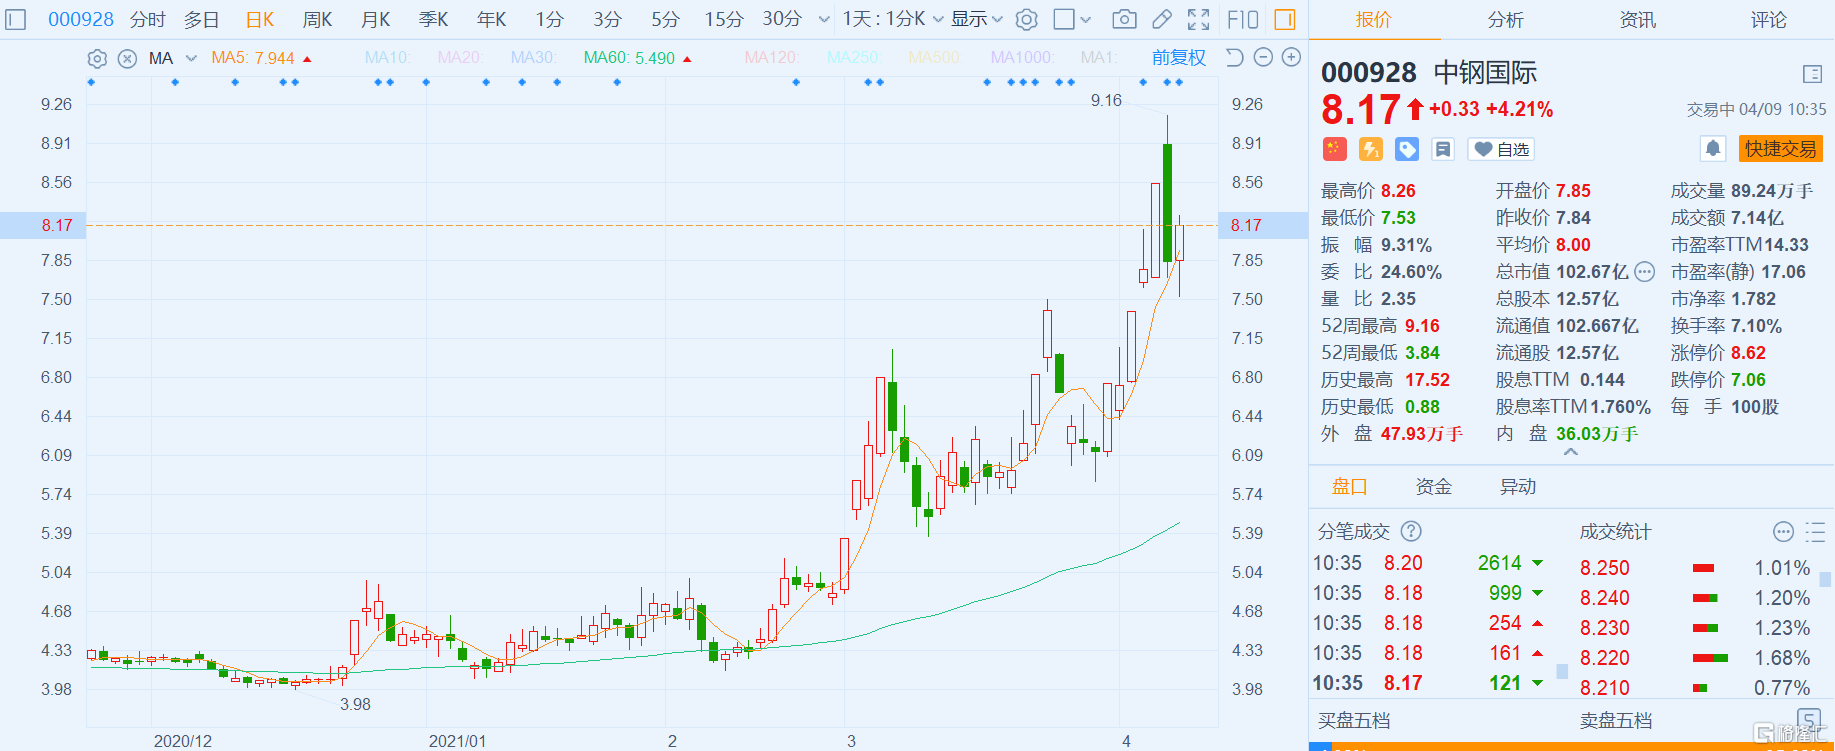The width and height of the screenshot is (1835, 751).
Task: Zoom out the chart with the minus icon
Action: click(x=1263, y=57)
